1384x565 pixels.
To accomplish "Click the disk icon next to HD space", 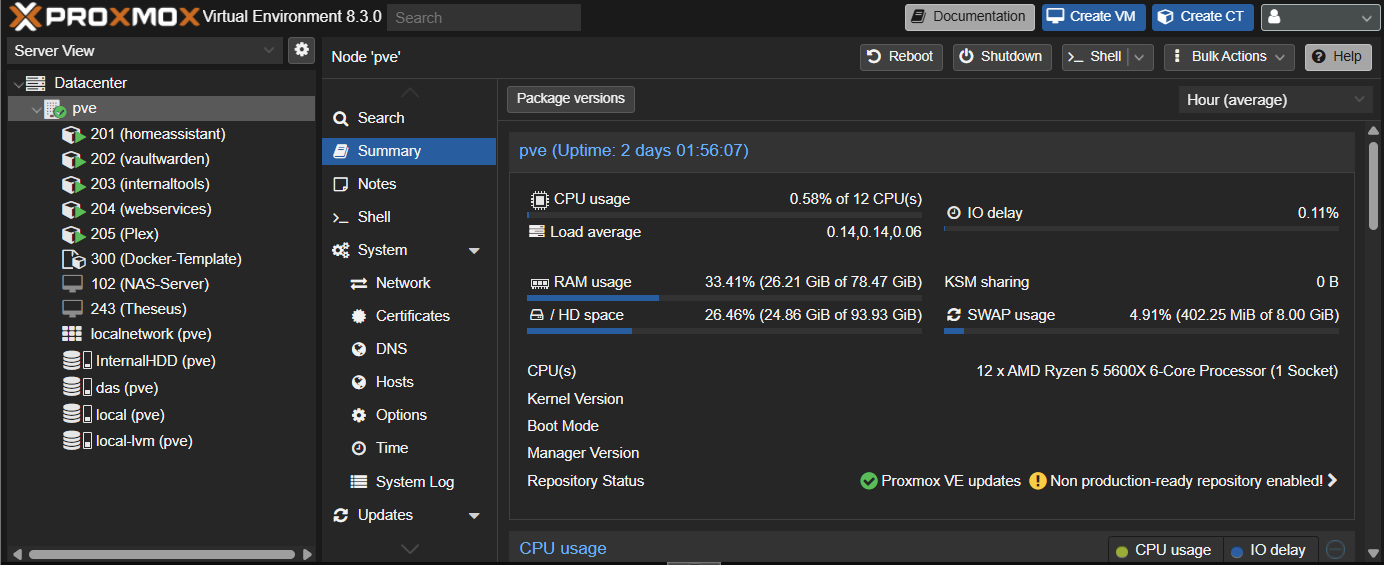I will 536,315.
